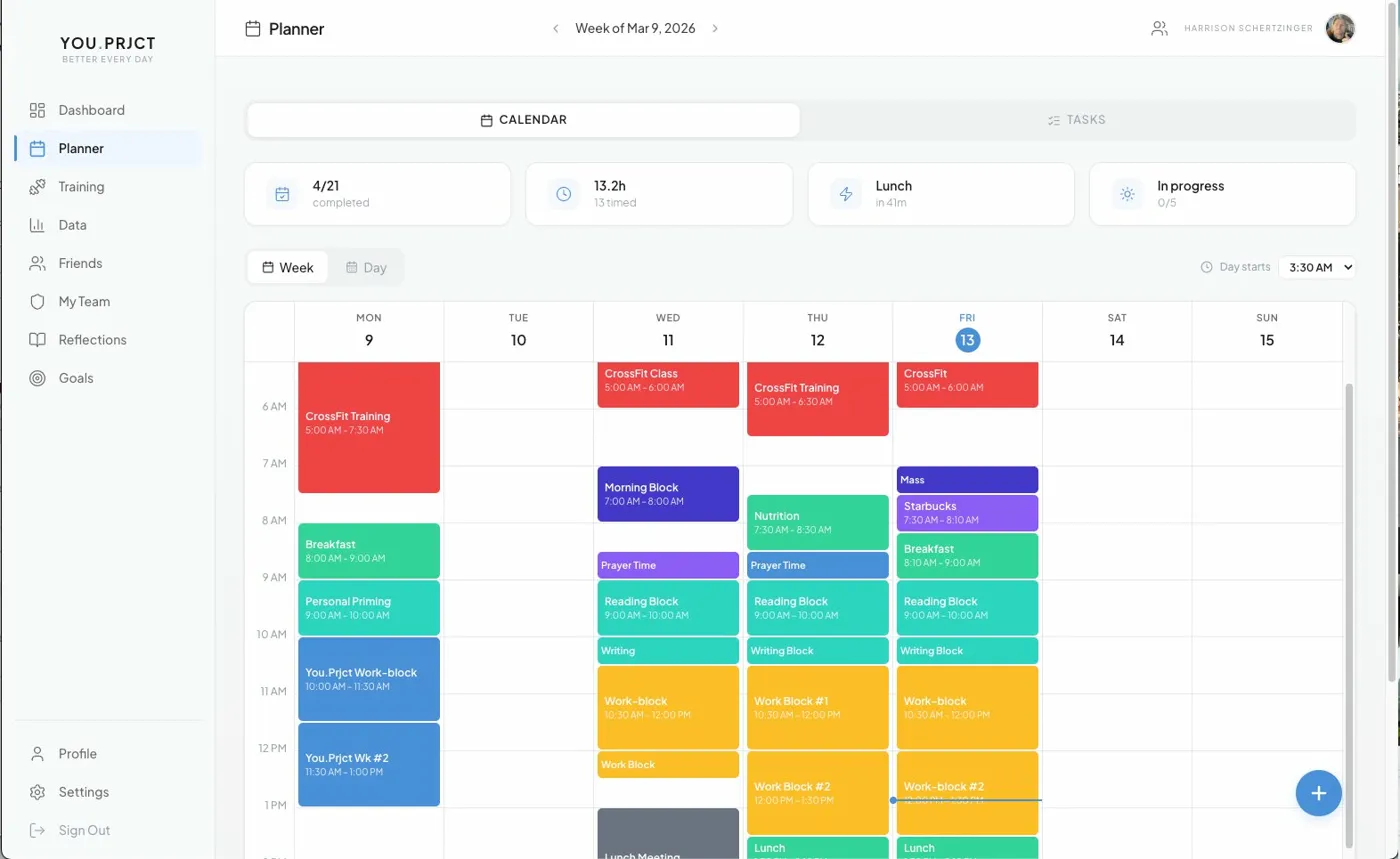
Task: Click the calendar icon next to Planner title
Action: (x=251, y=29)
